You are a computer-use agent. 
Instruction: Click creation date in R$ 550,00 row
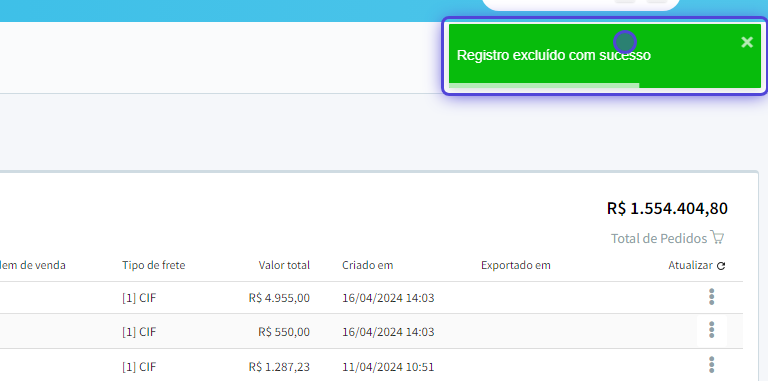(x=388, y=332)
